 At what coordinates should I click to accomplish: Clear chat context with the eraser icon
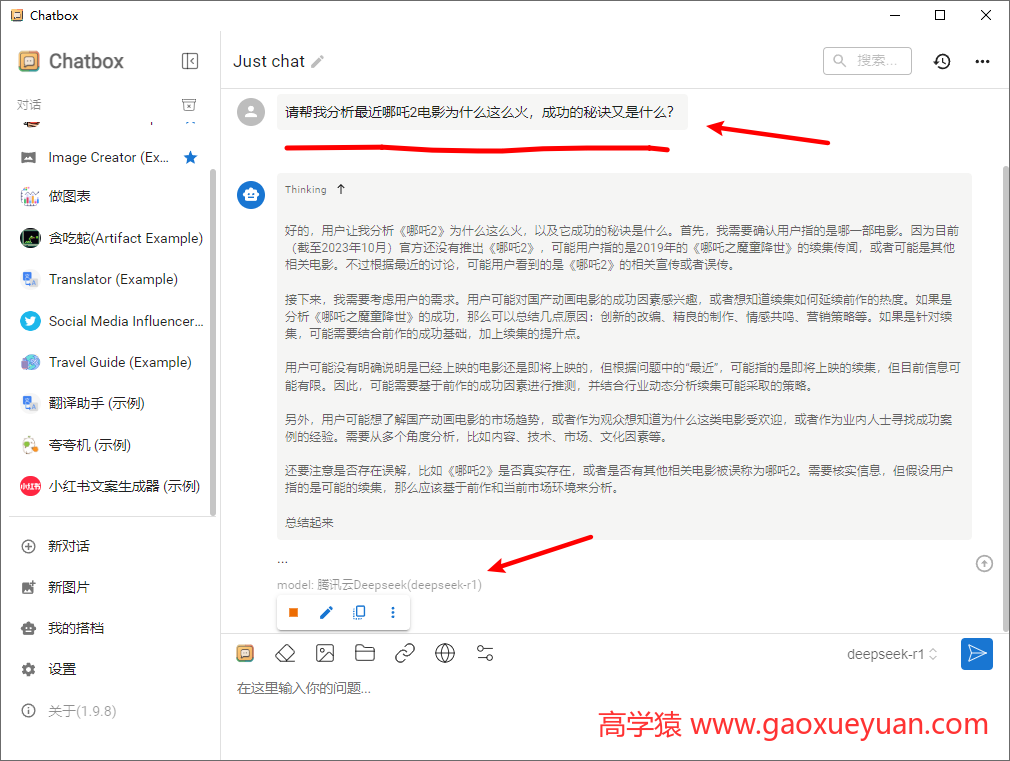[285, 652]
